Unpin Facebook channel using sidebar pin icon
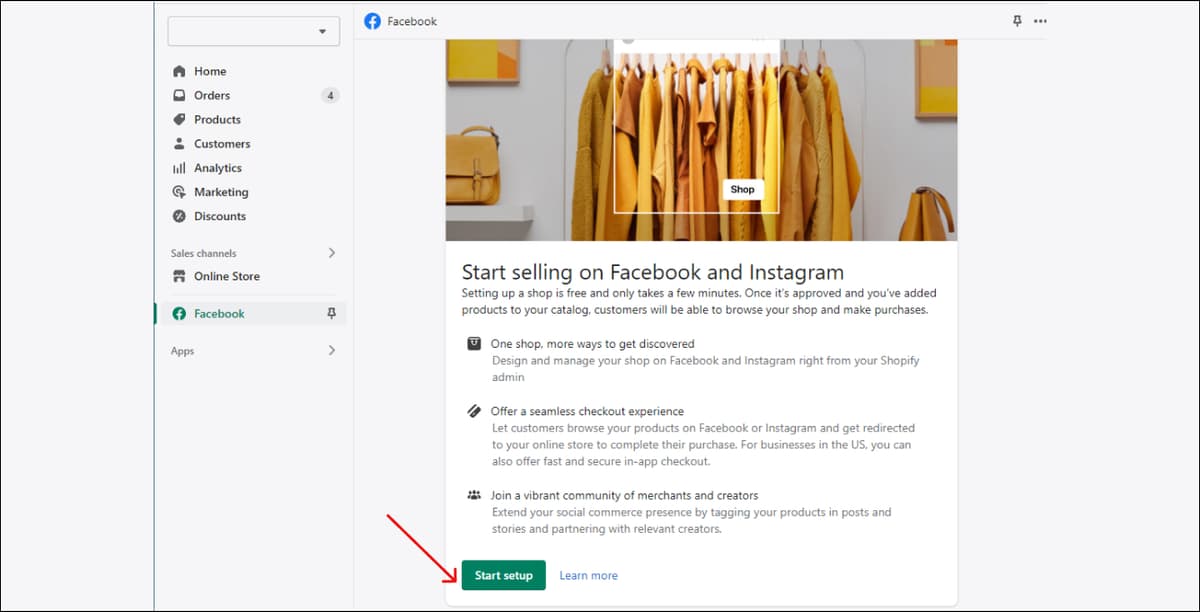This screenshot has width=1200, height=612. (x=332, y=313)
